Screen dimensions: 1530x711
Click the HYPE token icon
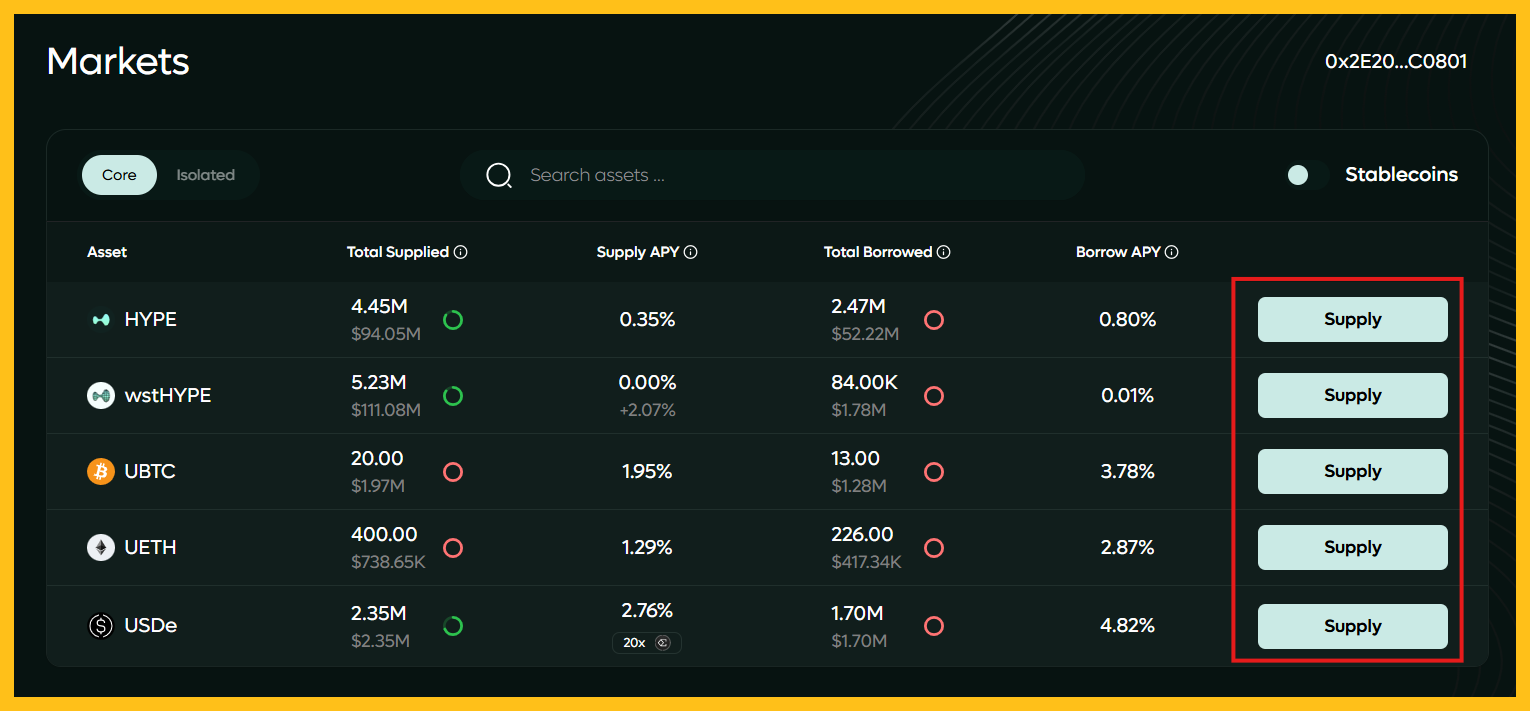101,320
